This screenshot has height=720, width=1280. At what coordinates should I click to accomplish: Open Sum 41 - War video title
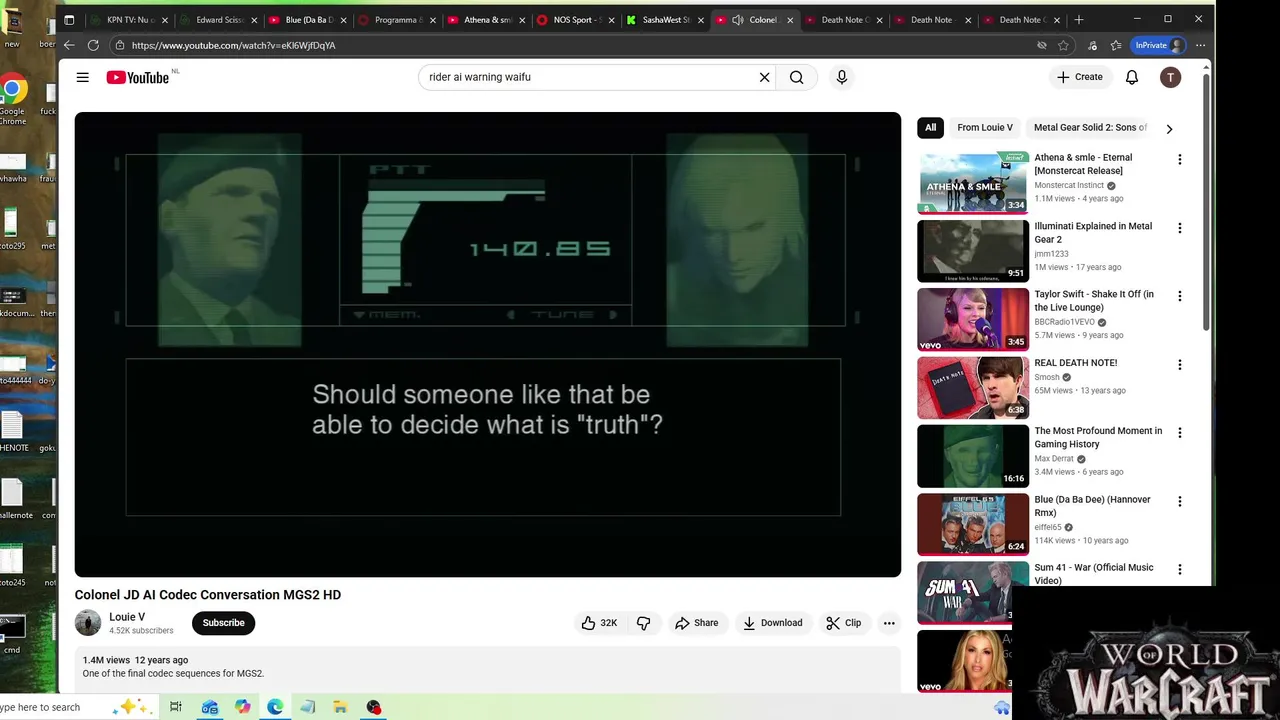[x=1094, y=574]
